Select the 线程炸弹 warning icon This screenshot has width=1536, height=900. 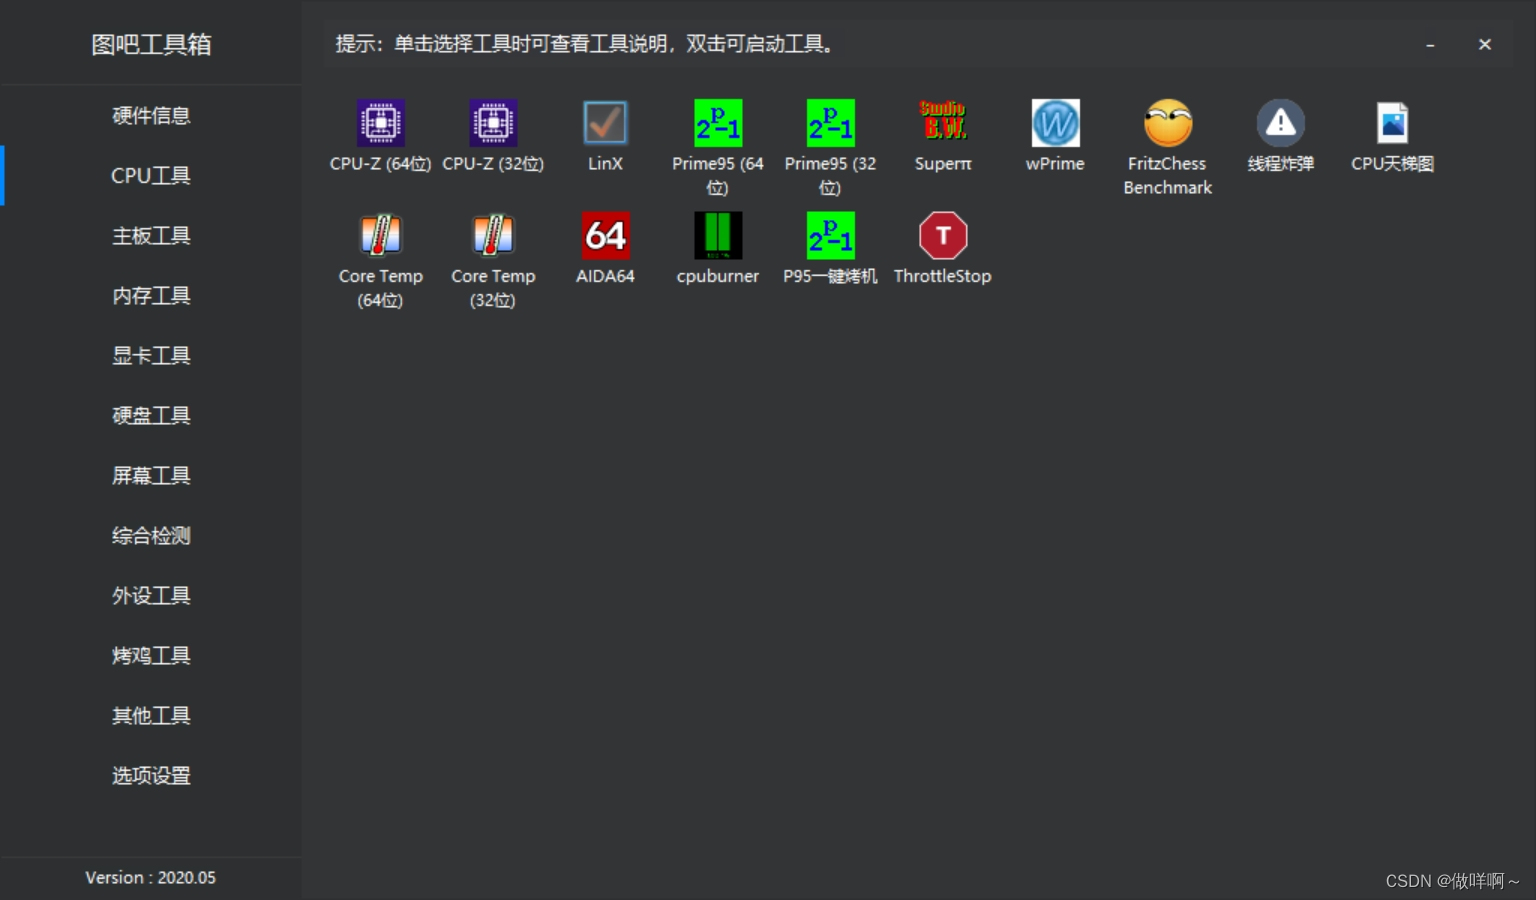1280,123
